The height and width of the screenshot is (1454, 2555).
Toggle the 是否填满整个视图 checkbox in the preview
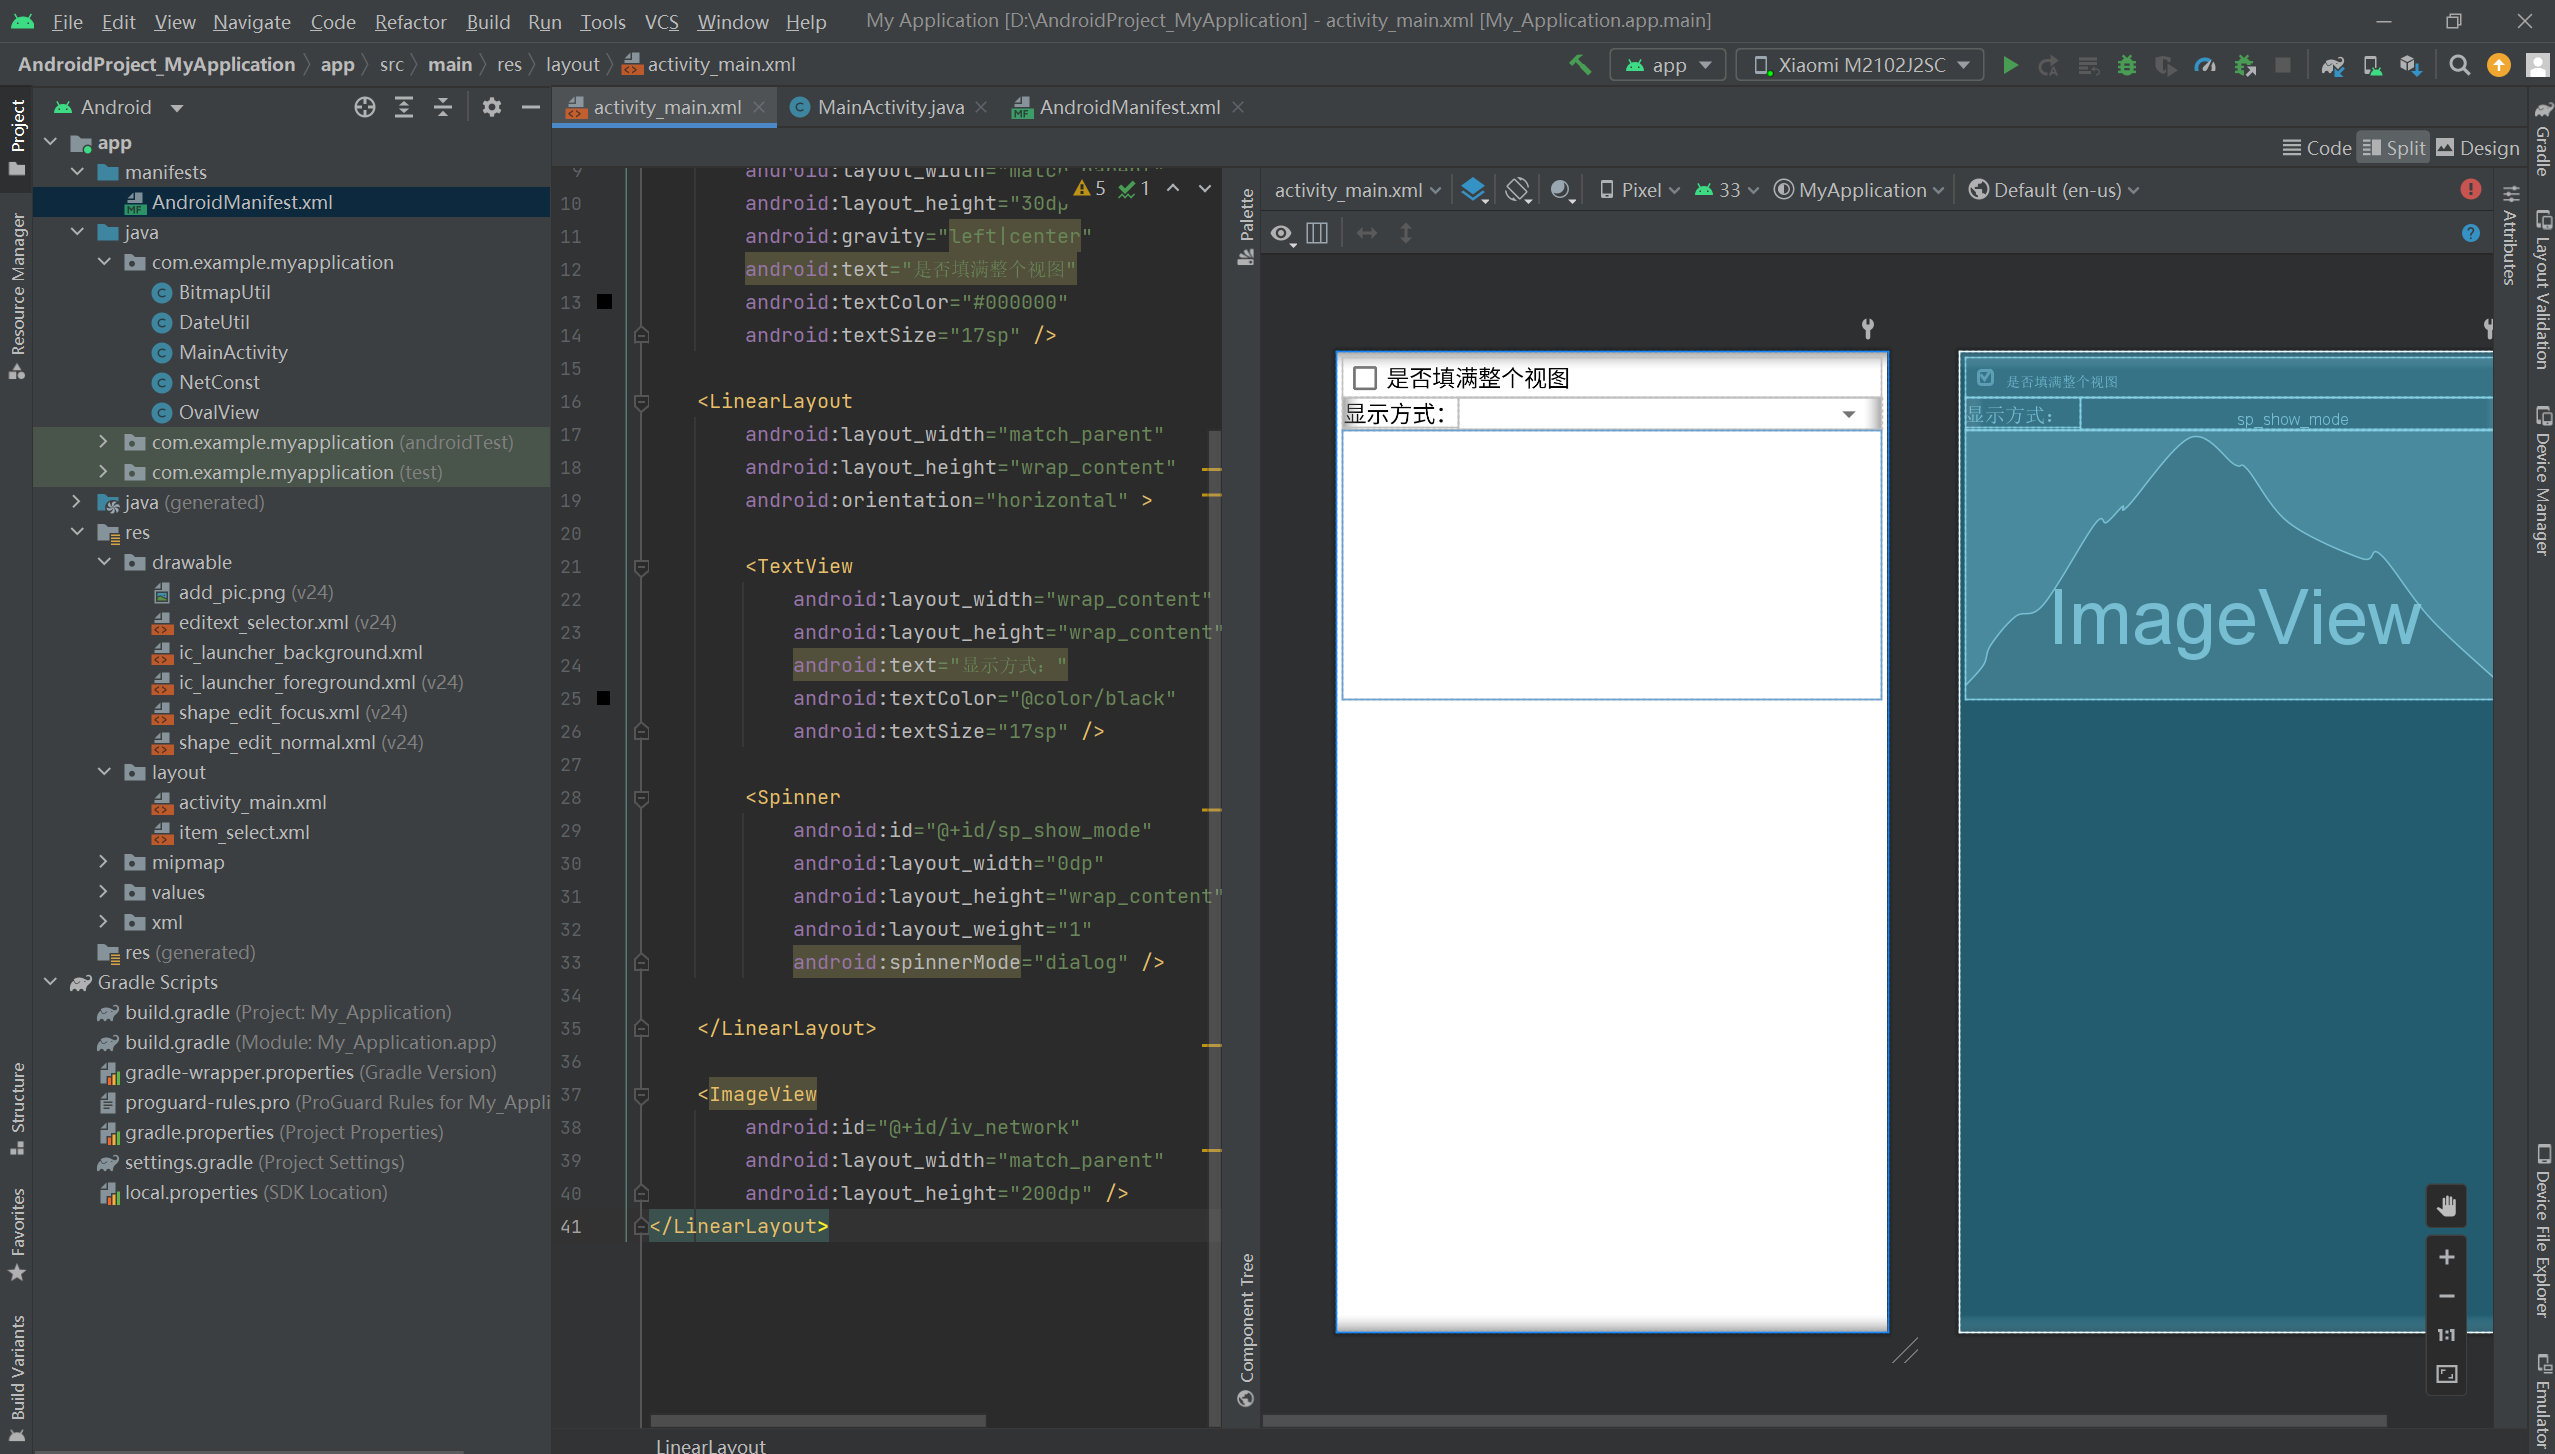click(1365, 378)
